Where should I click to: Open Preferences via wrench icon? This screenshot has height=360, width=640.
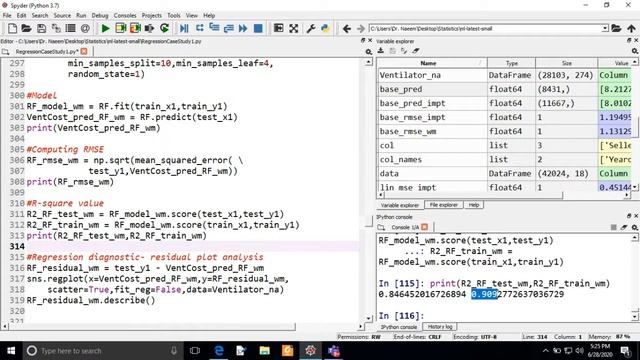pos(311,29)
